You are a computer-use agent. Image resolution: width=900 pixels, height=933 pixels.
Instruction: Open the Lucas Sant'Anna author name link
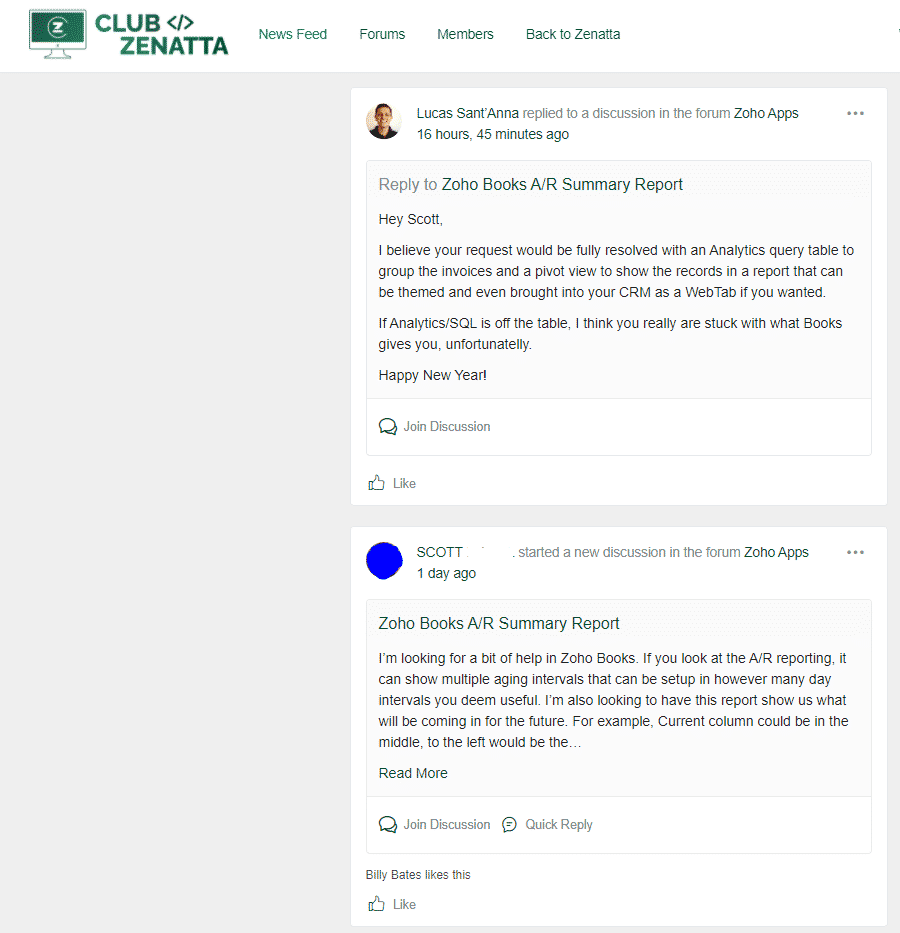468,113
